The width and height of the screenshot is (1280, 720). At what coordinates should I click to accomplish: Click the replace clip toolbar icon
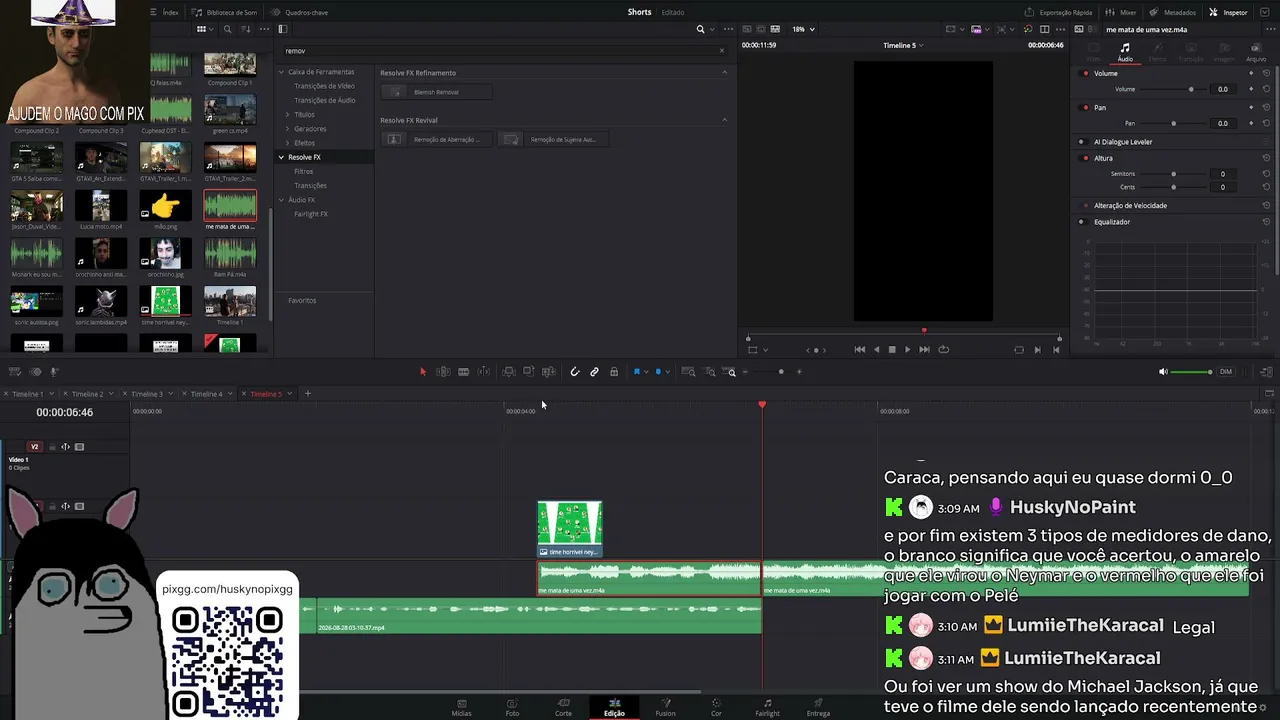tap(548, 372)
